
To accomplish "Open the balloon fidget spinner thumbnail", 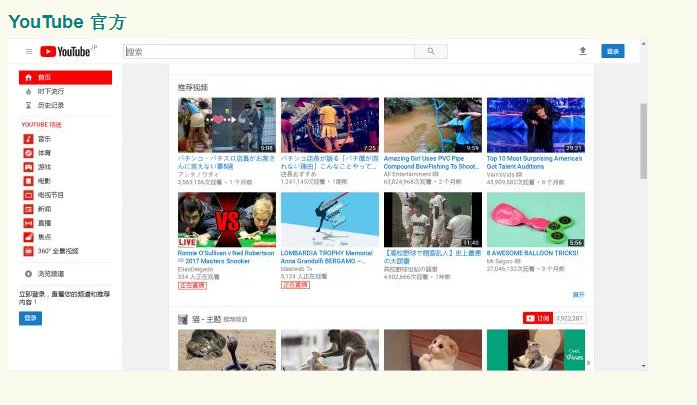I will tap(536, 220).
